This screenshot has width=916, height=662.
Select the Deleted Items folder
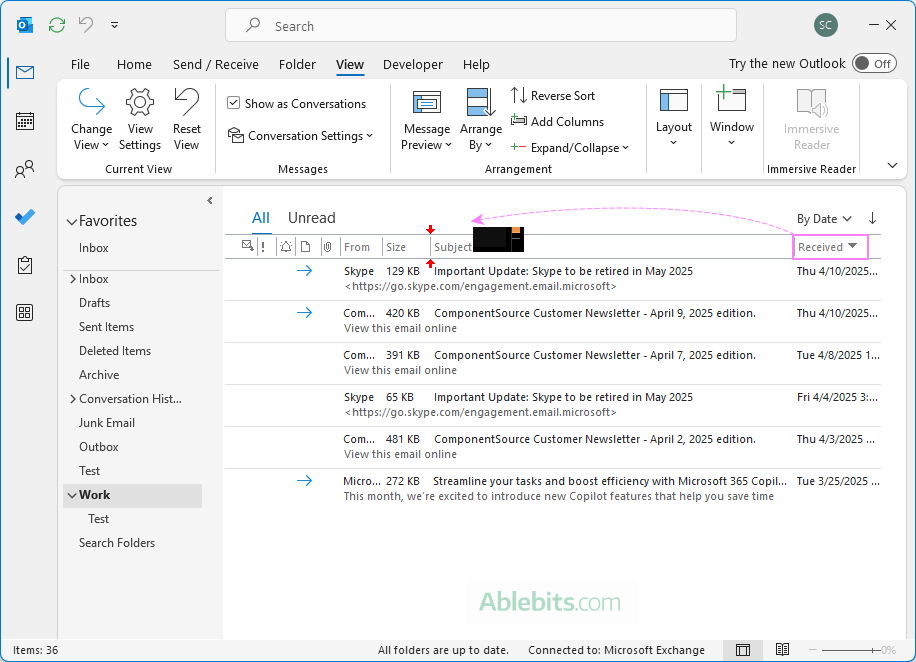click(x=115, y=351)
